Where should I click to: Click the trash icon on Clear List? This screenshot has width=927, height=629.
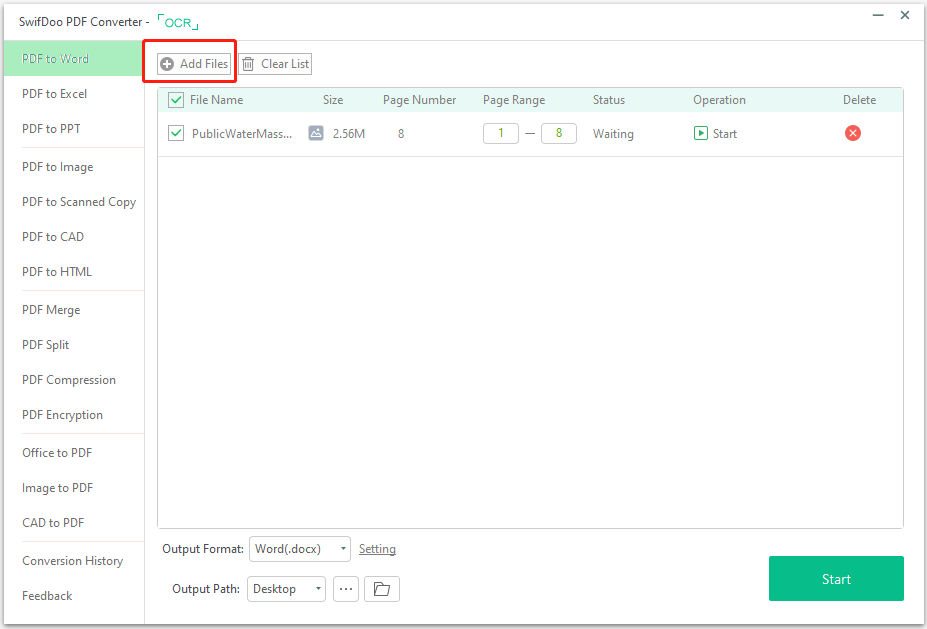point(248,64)
